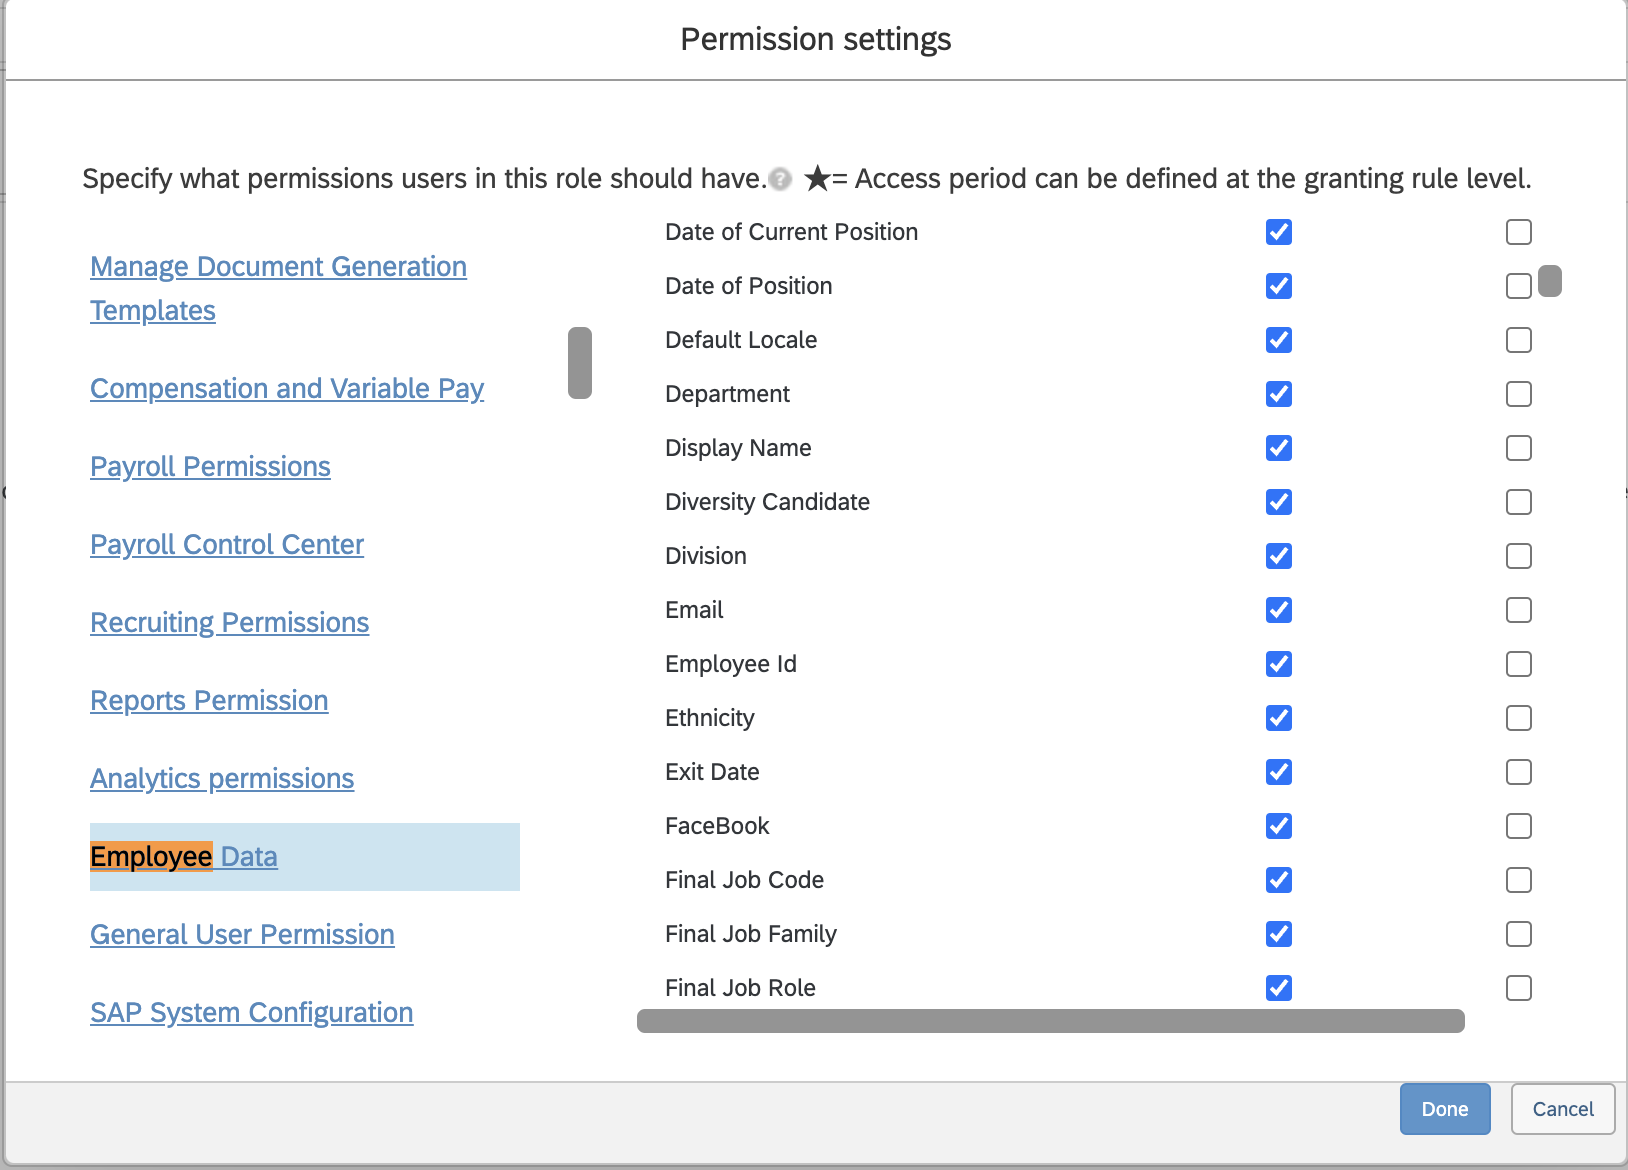Screen dimensions: 1628x1170
Task: Click the help question mark icon
Action: pyautogui.click(x=780, y=179)
